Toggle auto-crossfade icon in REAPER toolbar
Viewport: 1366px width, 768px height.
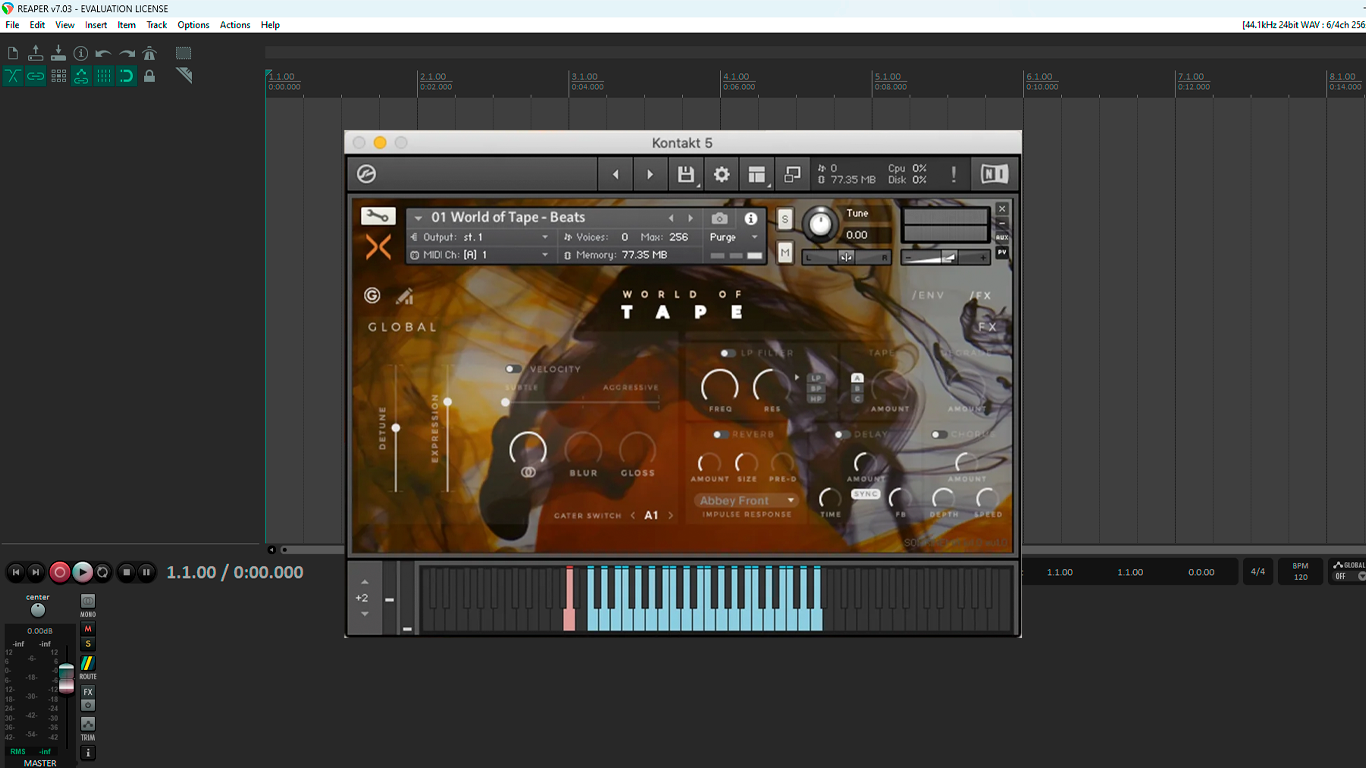pos(13,76)
